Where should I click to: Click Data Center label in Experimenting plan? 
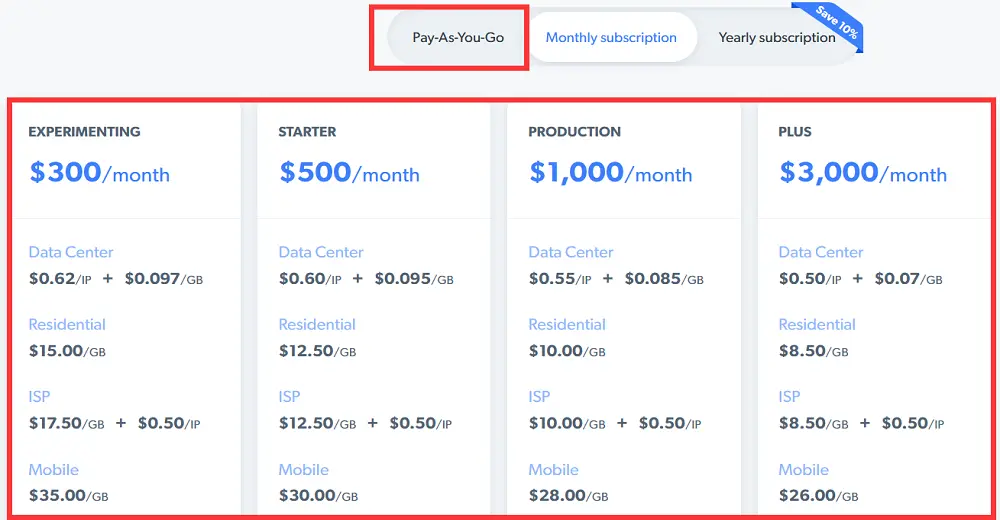pyautogui.click(x=71, y=252)
